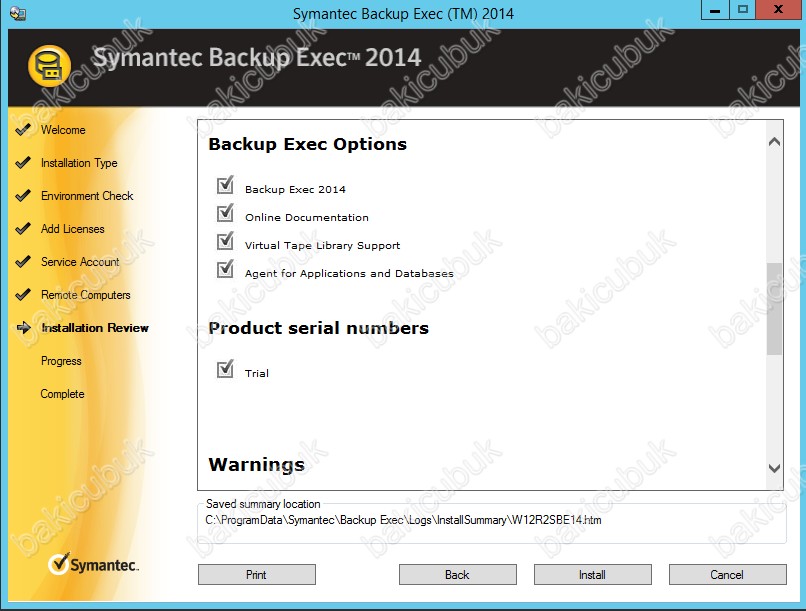
Task: Select the Progress step
Action: [x=61, y=361]
